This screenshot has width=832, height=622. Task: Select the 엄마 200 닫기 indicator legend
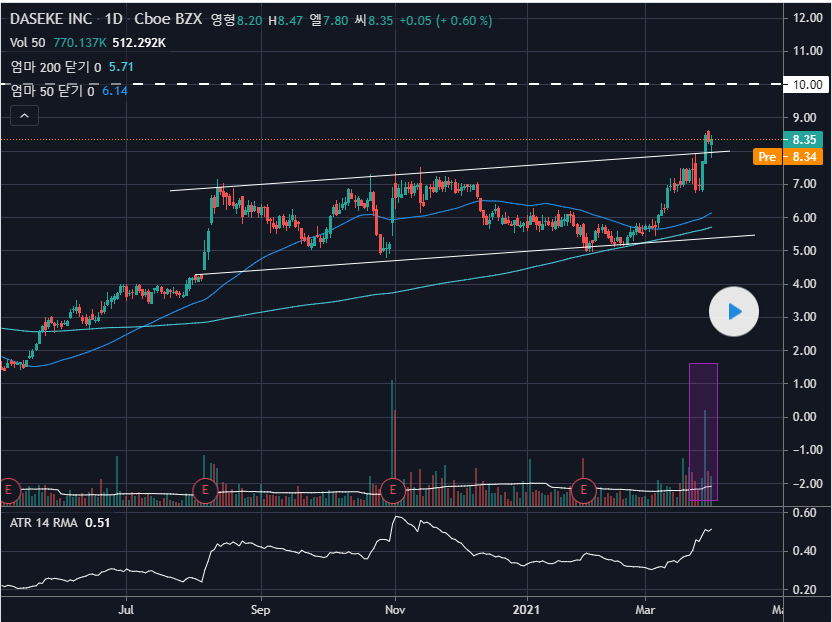click(51, 66)
